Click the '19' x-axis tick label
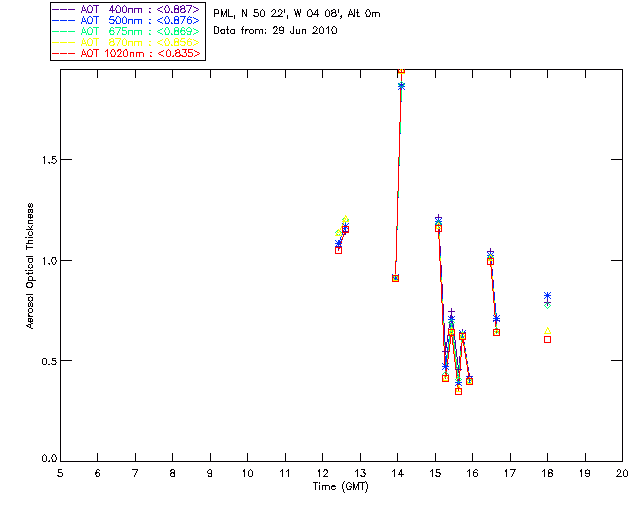The height and width of the screenshot is (512, 640). pyautogui.click(x=585, y=473)
